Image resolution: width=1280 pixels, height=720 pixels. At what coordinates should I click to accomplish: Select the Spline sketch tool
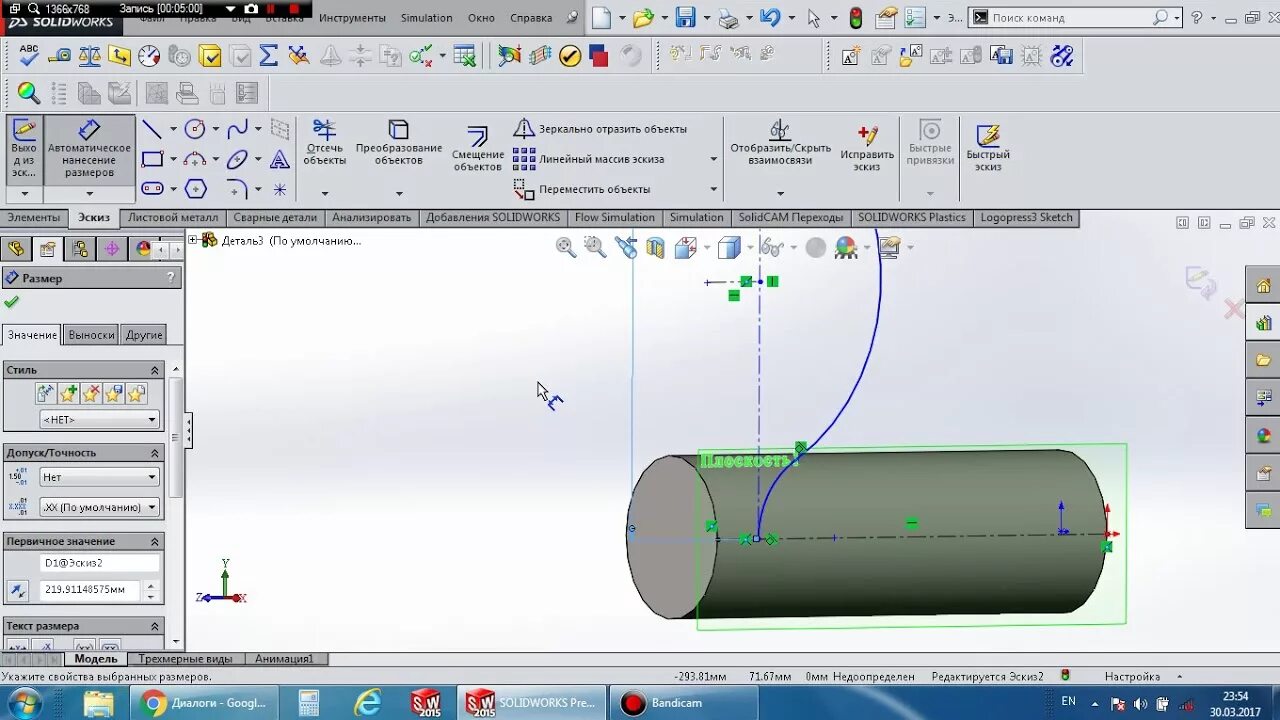pos(237,128)
